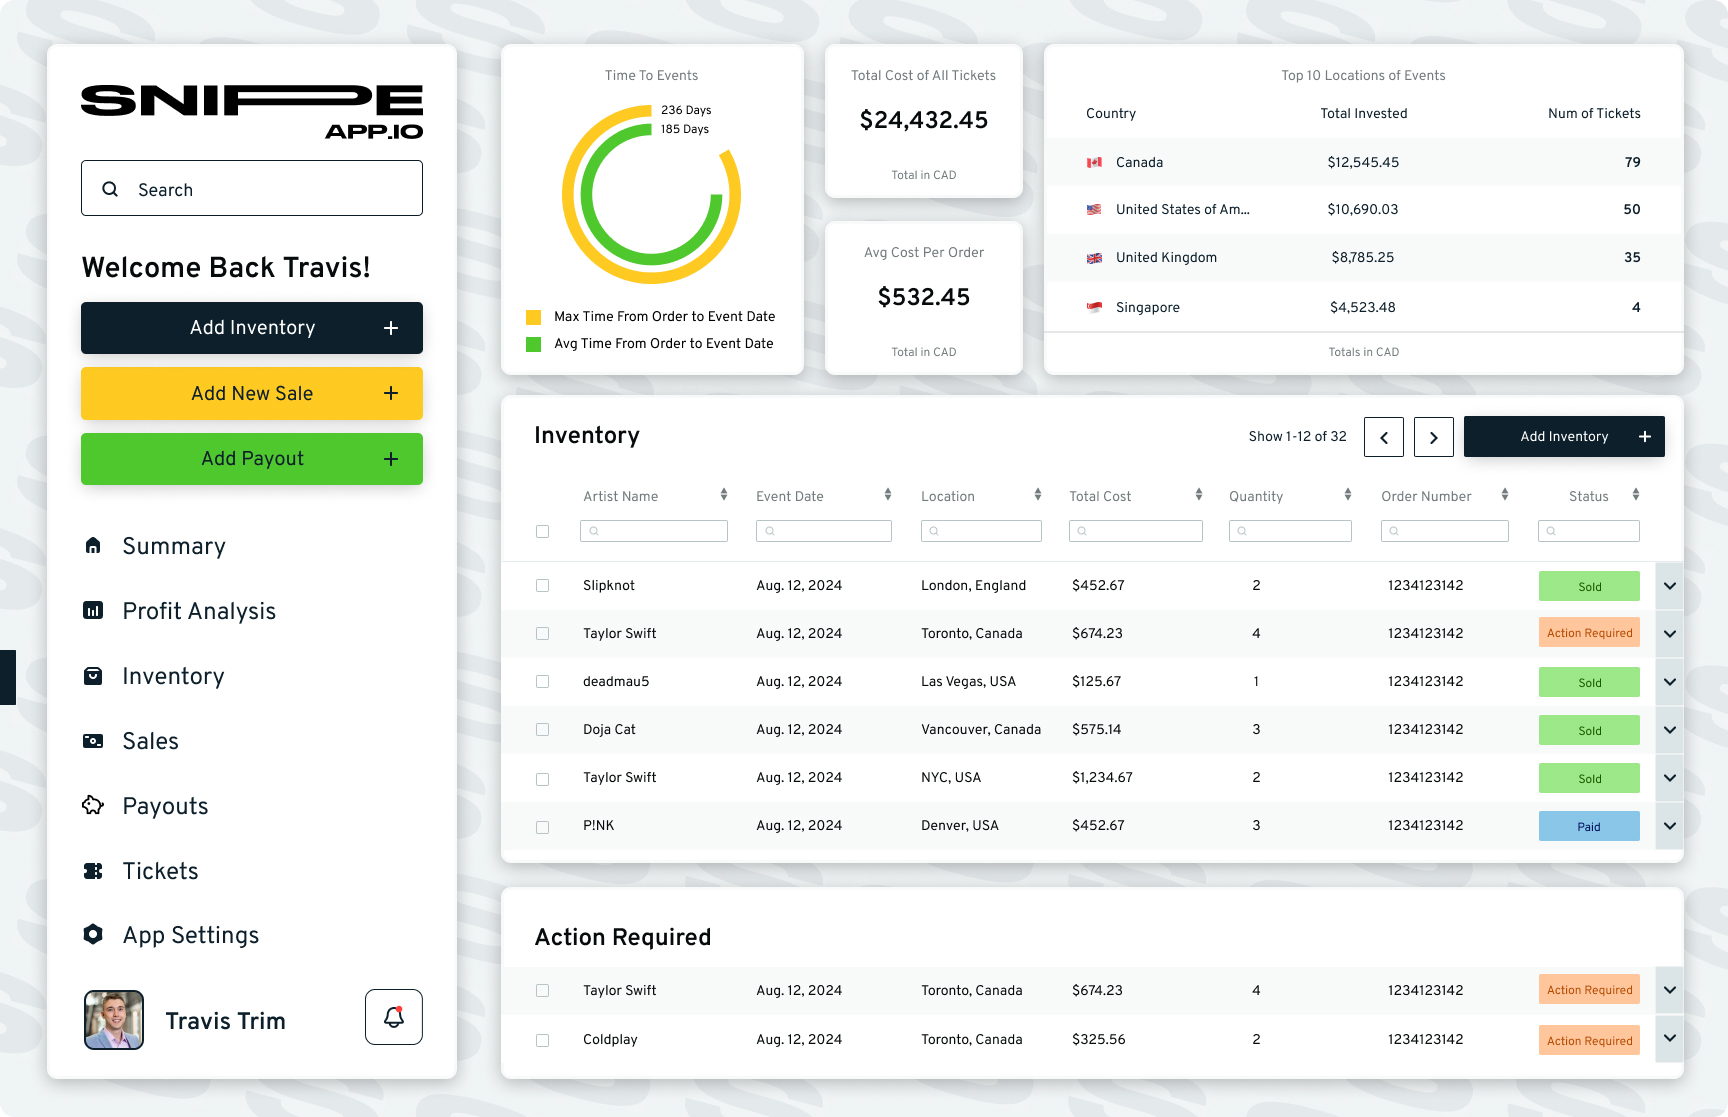Sort by Status arrows

(1636, 495)
